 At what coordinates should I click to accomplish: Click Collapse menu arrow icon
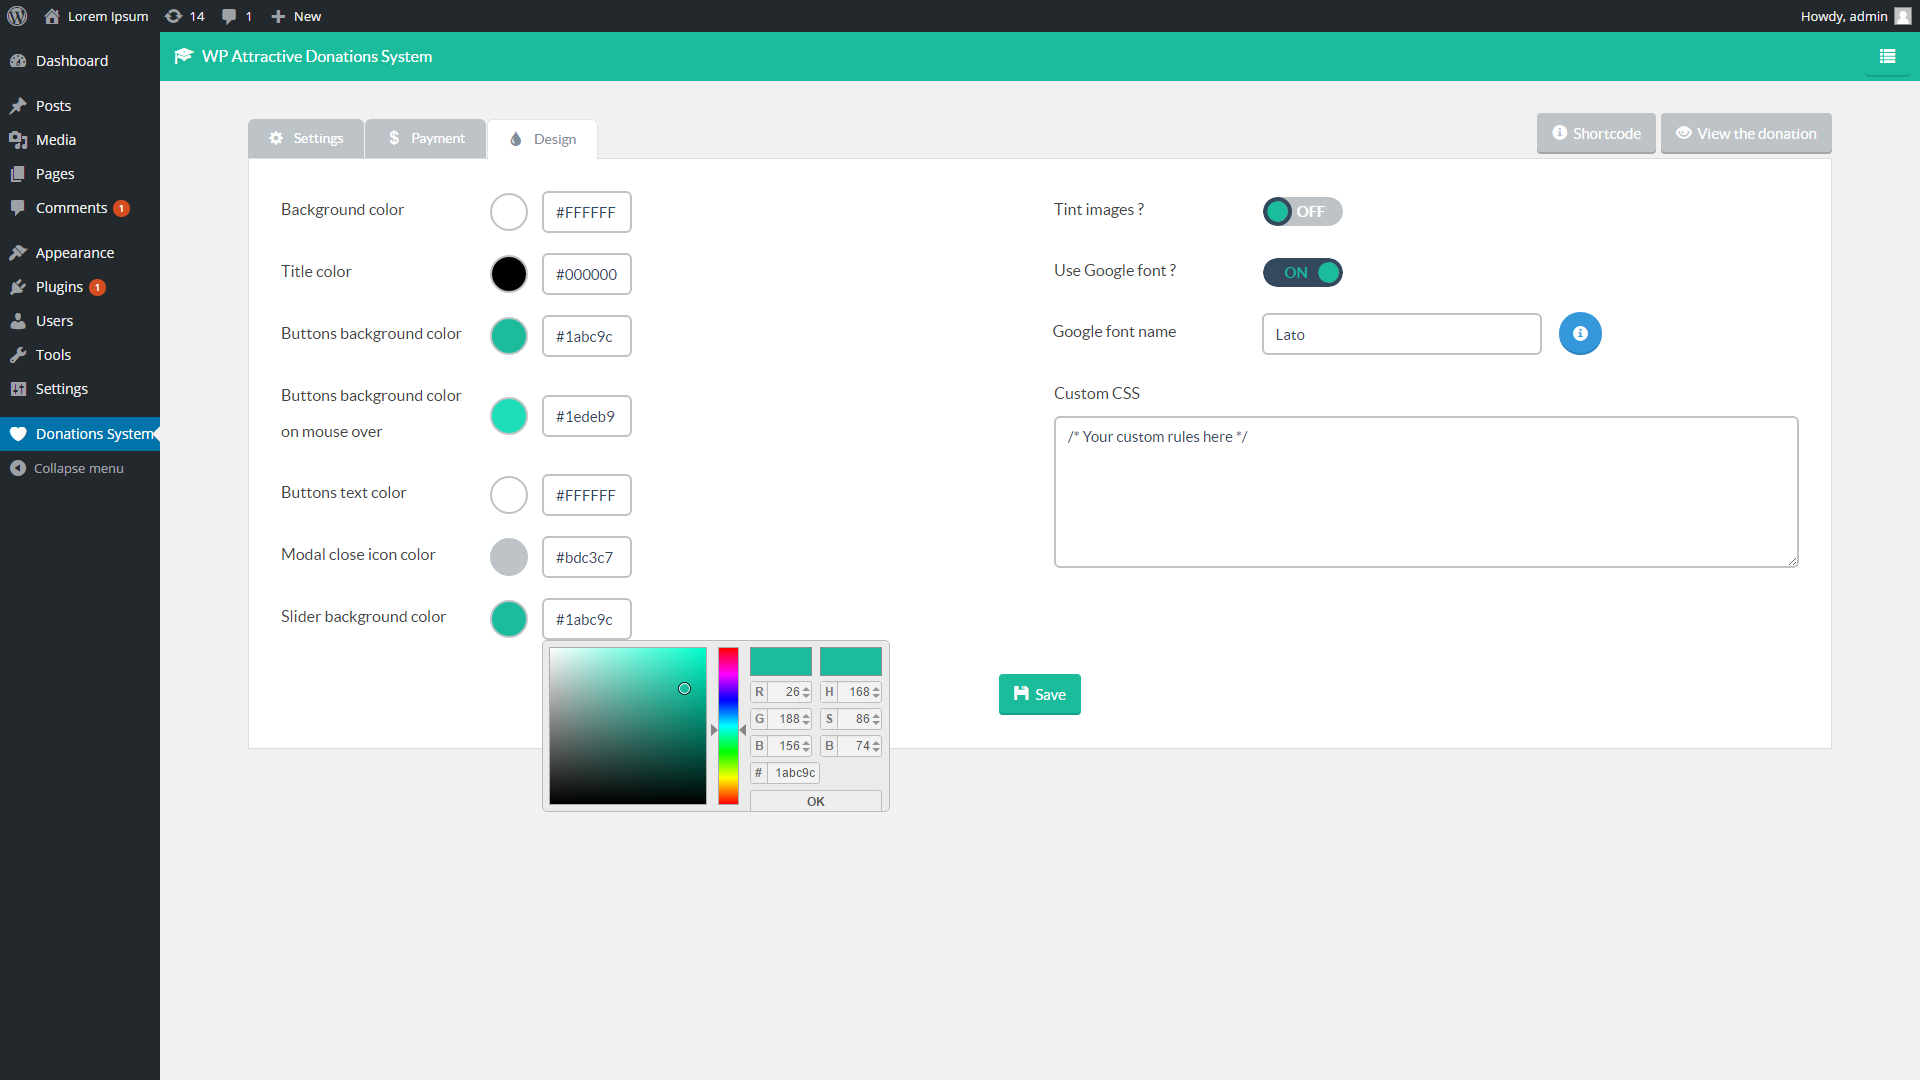(x=18, y=468)
